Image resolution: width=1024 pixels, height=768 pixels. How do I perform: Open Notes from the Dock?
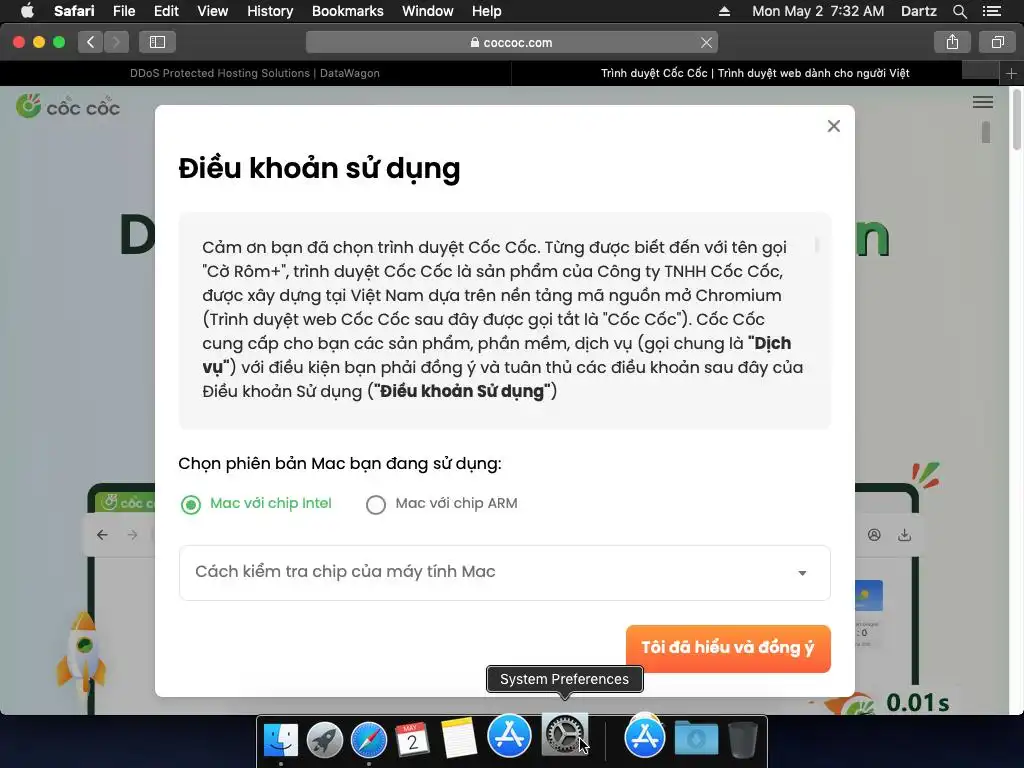458,739
